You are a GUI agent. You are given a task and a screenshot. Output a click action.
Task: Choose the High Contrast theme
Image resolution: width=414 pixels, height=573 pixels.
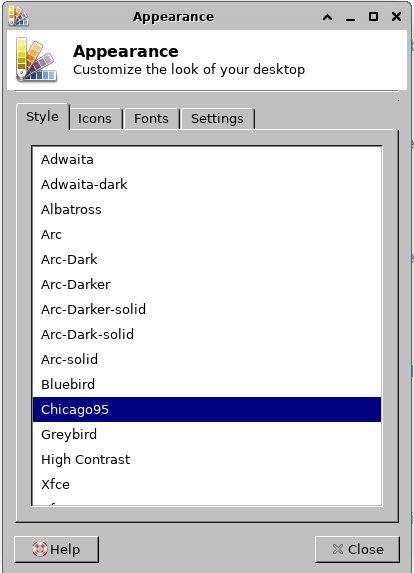coord(207,459)
